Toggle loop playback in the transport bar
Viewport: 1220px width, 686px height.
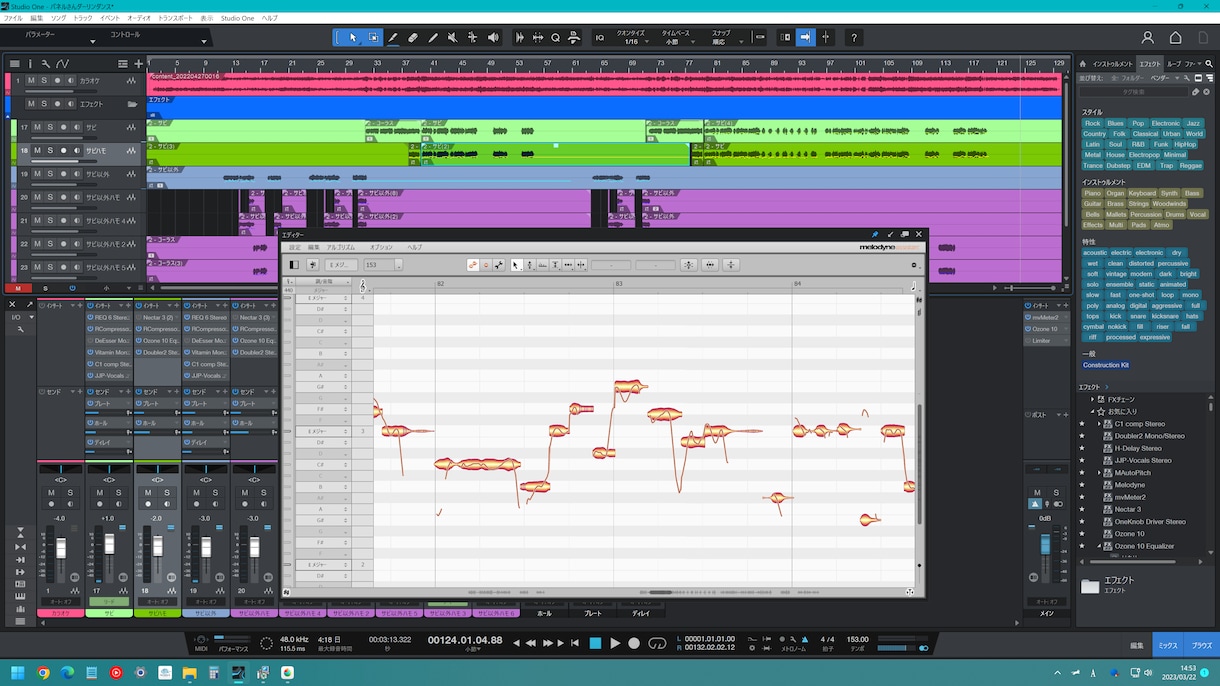pos(657,644)
